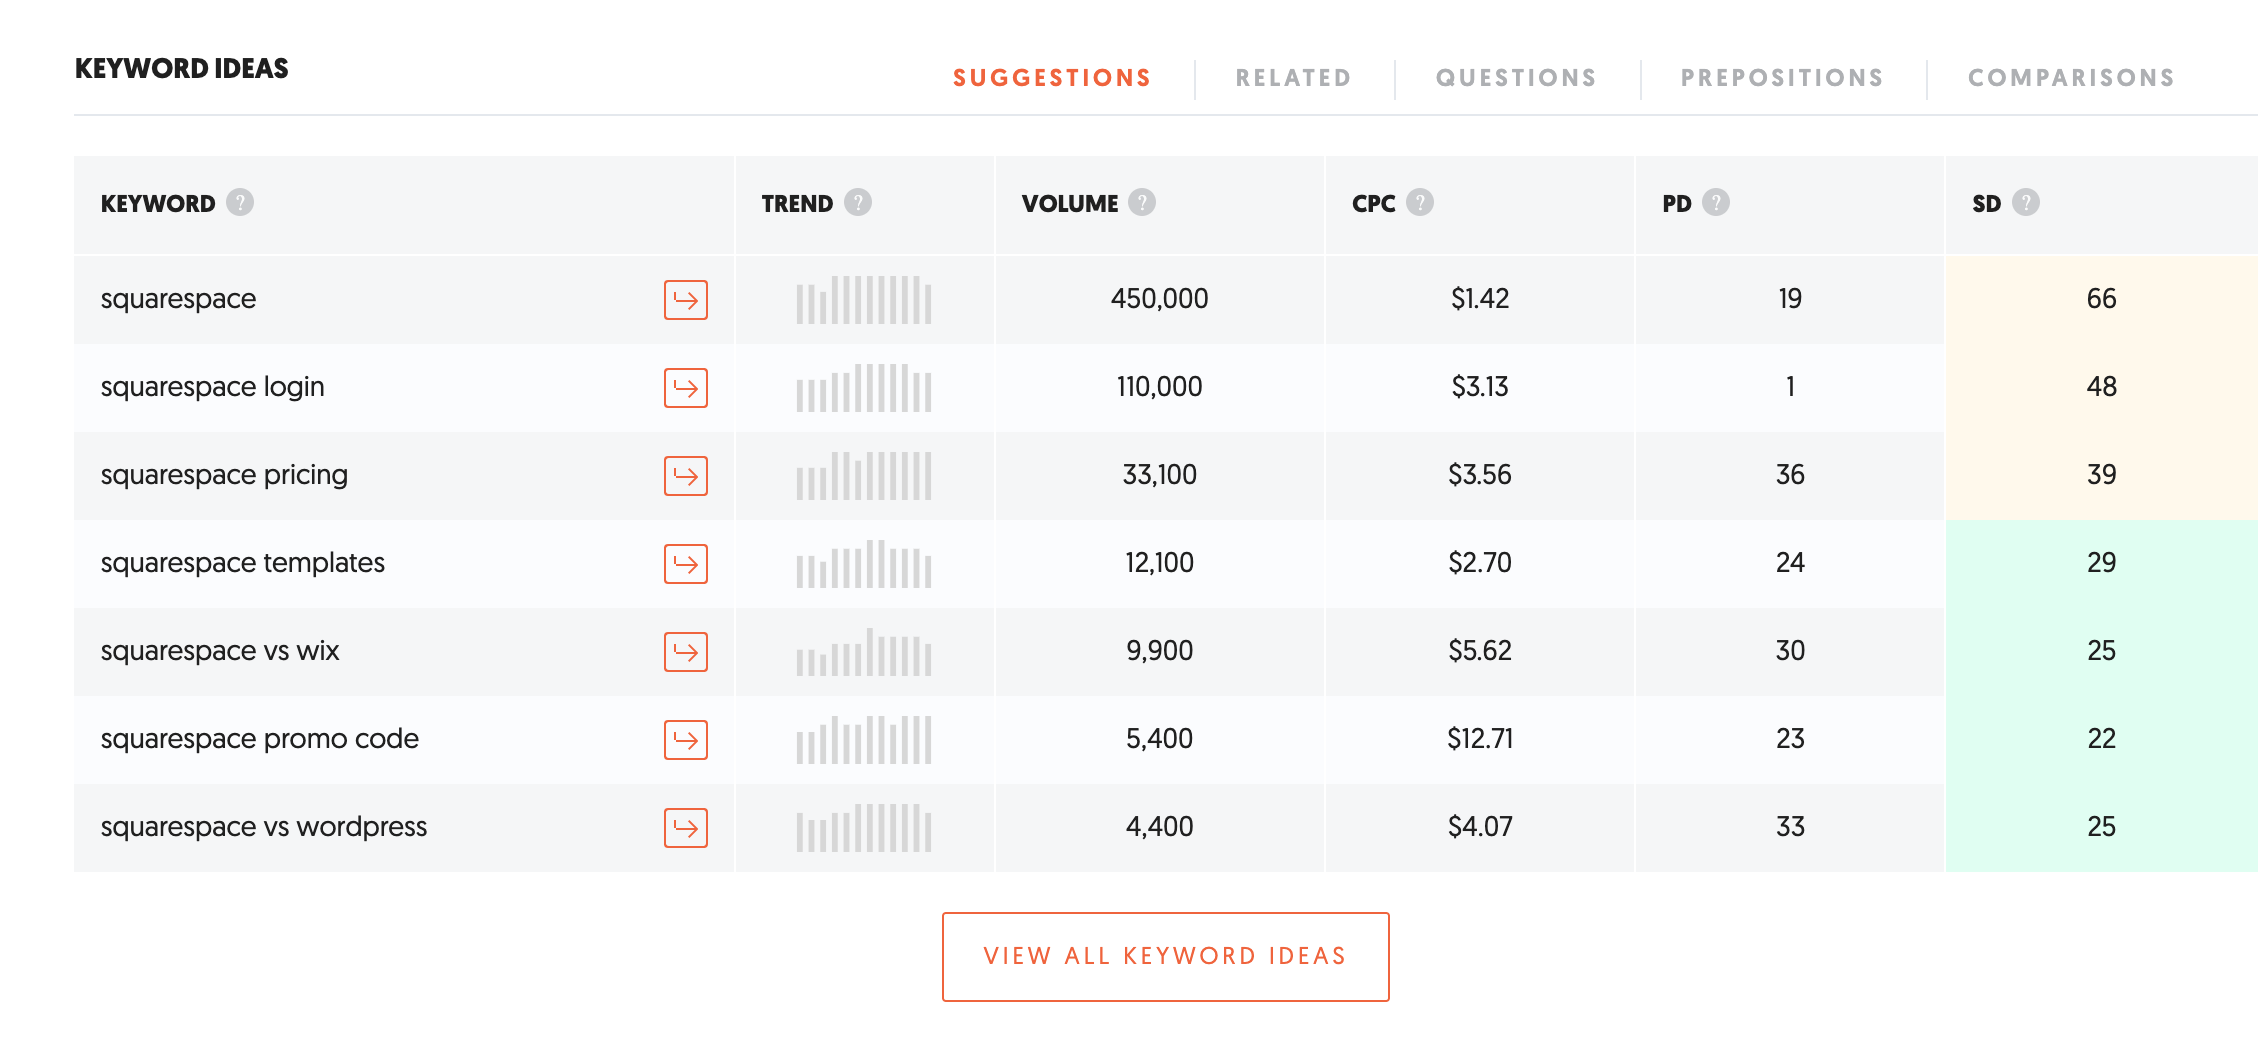This screenshot has height=1040, width=2268.
Task: Select the Prepositions tab
Action: [x=1782, y=78]
